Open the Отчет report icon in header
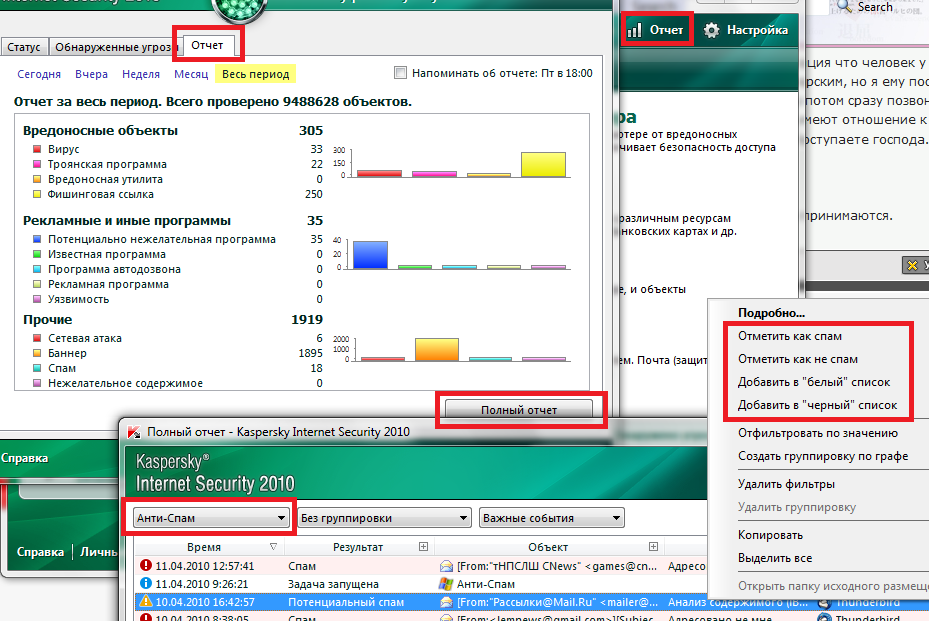929x621 pixels. click(x=635, y=30)
